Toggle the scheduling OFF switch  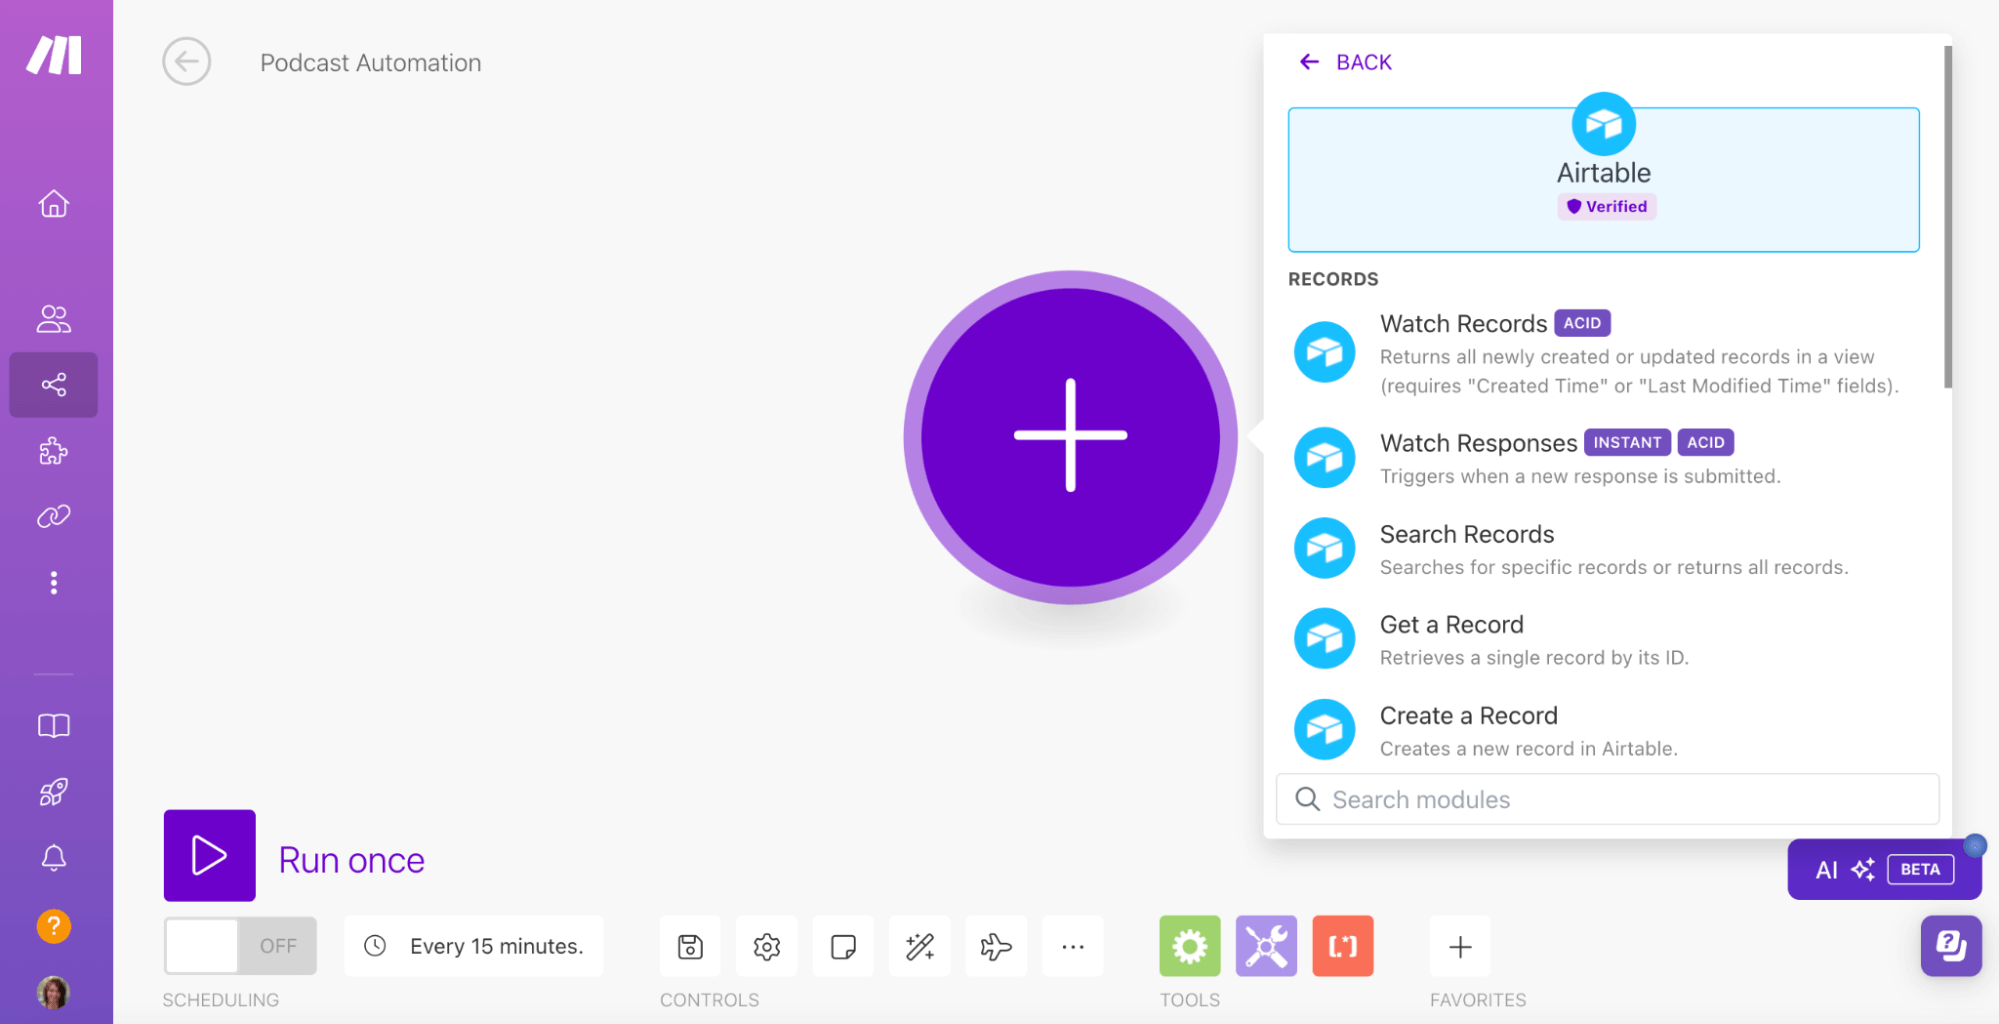point(240,946)
